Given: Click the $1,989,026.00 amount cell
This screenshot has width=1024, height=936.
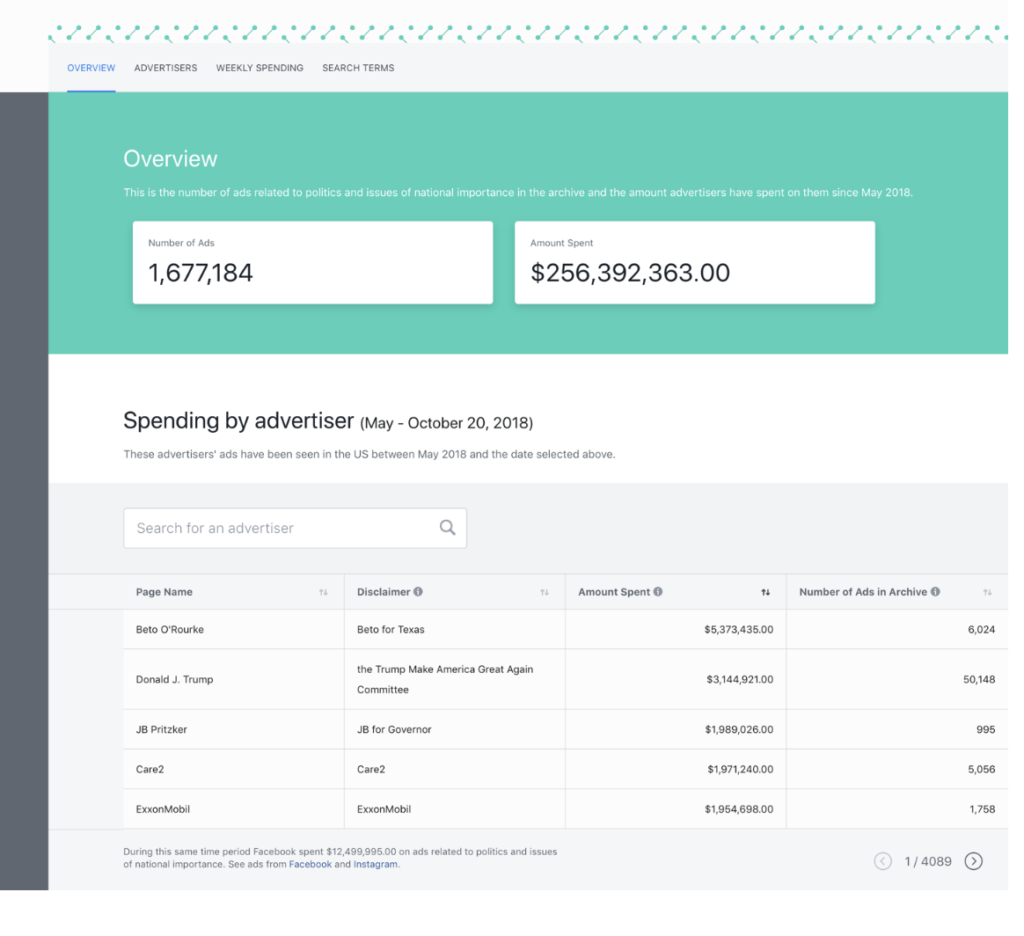Looking at the screenshot, I should point(676,729).
